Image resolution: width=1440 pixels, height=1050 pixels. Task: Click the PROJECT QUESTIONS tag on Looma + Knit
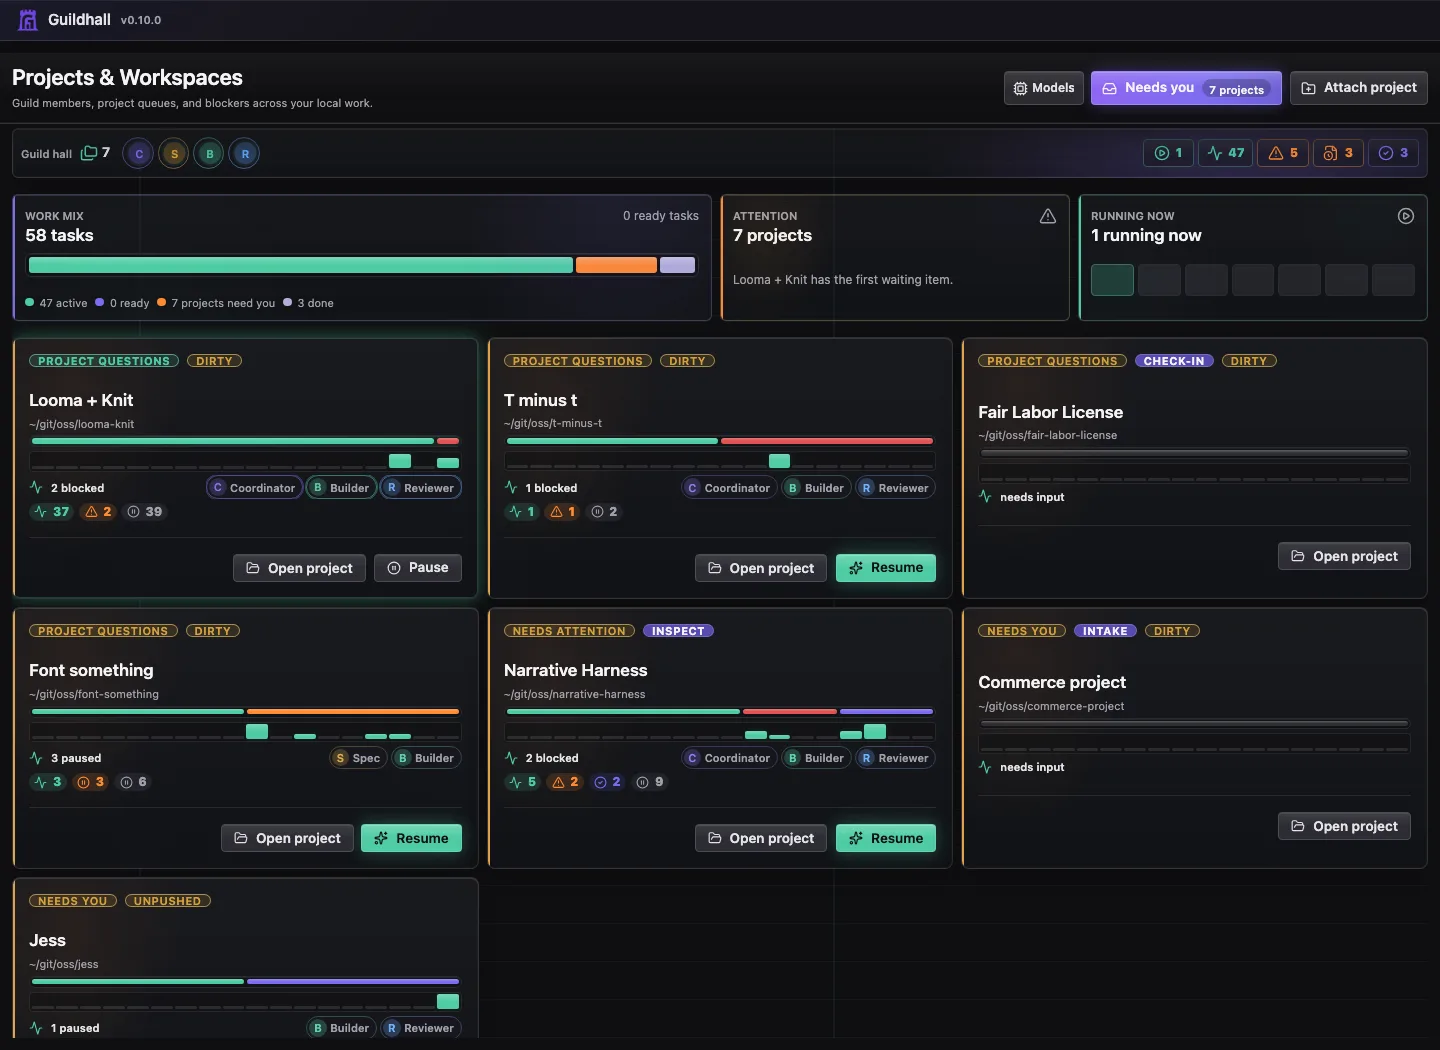[x=104, y=361]
